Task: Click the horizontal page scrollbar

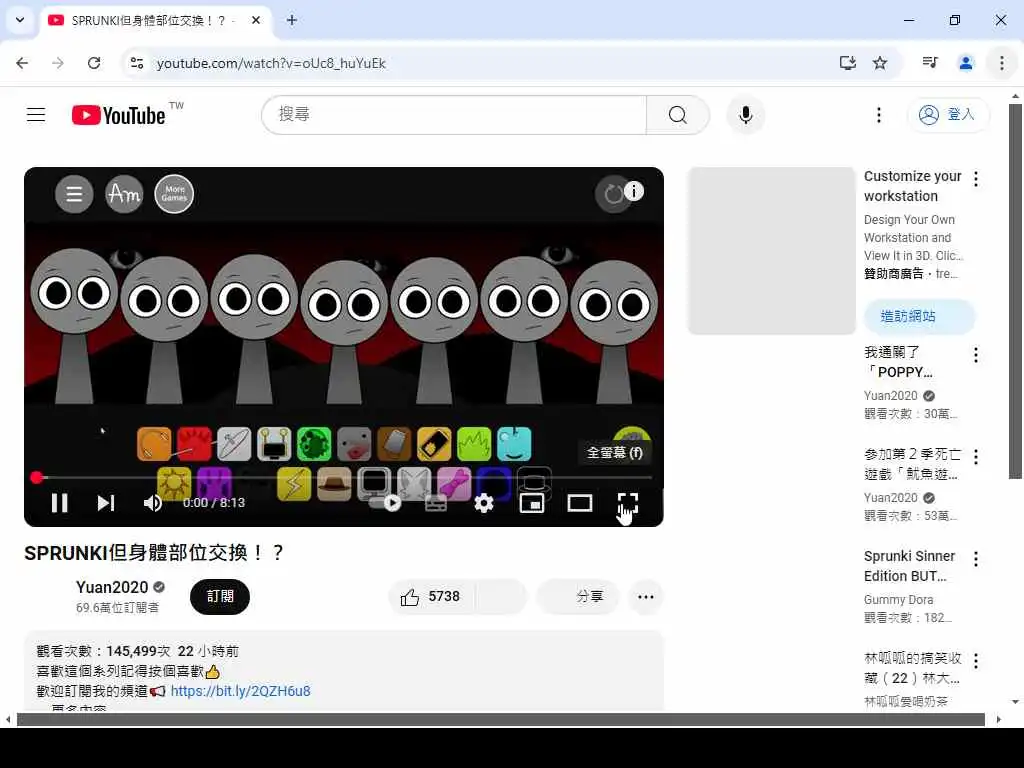Action: (500, 720)
